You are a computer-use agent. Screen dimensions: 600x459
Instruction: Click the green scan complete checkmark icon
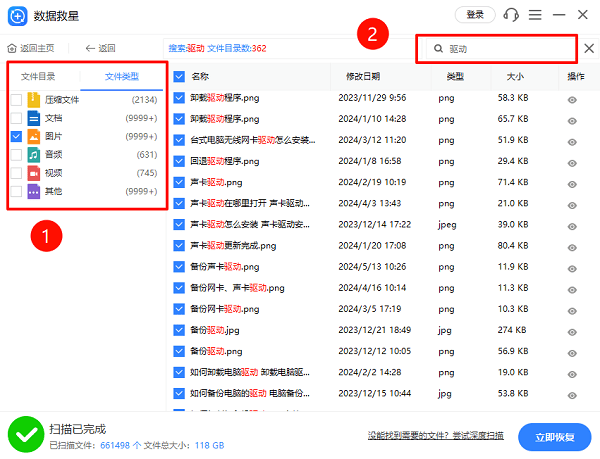[26, 434]
